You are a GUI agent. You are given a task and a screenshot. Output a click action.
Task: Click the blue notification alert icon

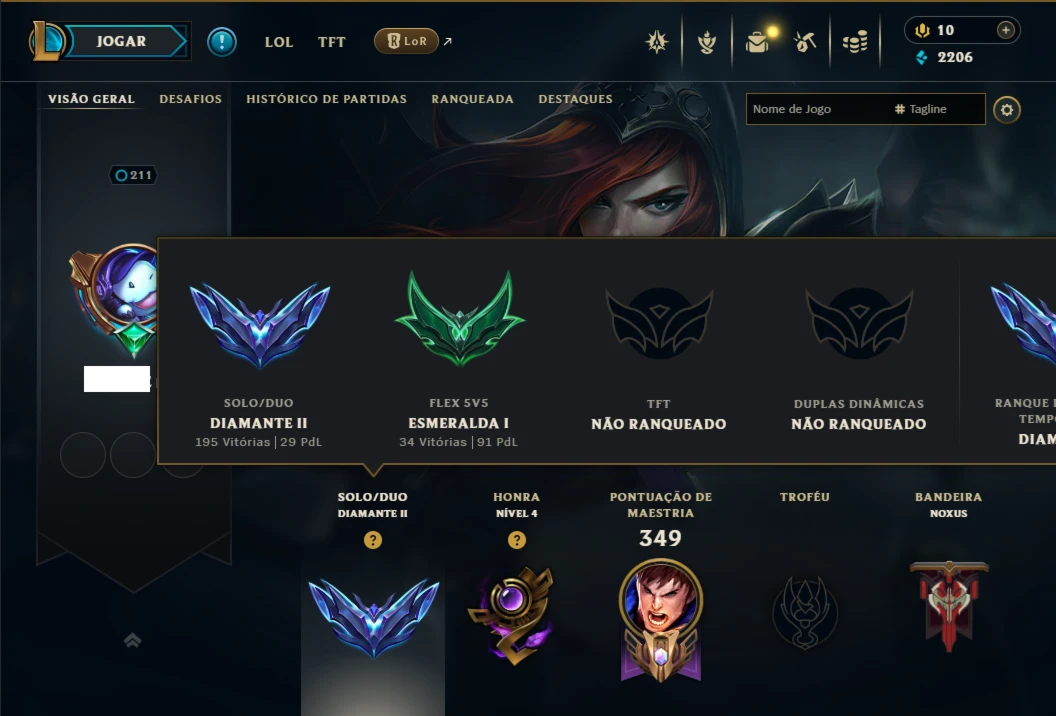(x=222, y=42)
